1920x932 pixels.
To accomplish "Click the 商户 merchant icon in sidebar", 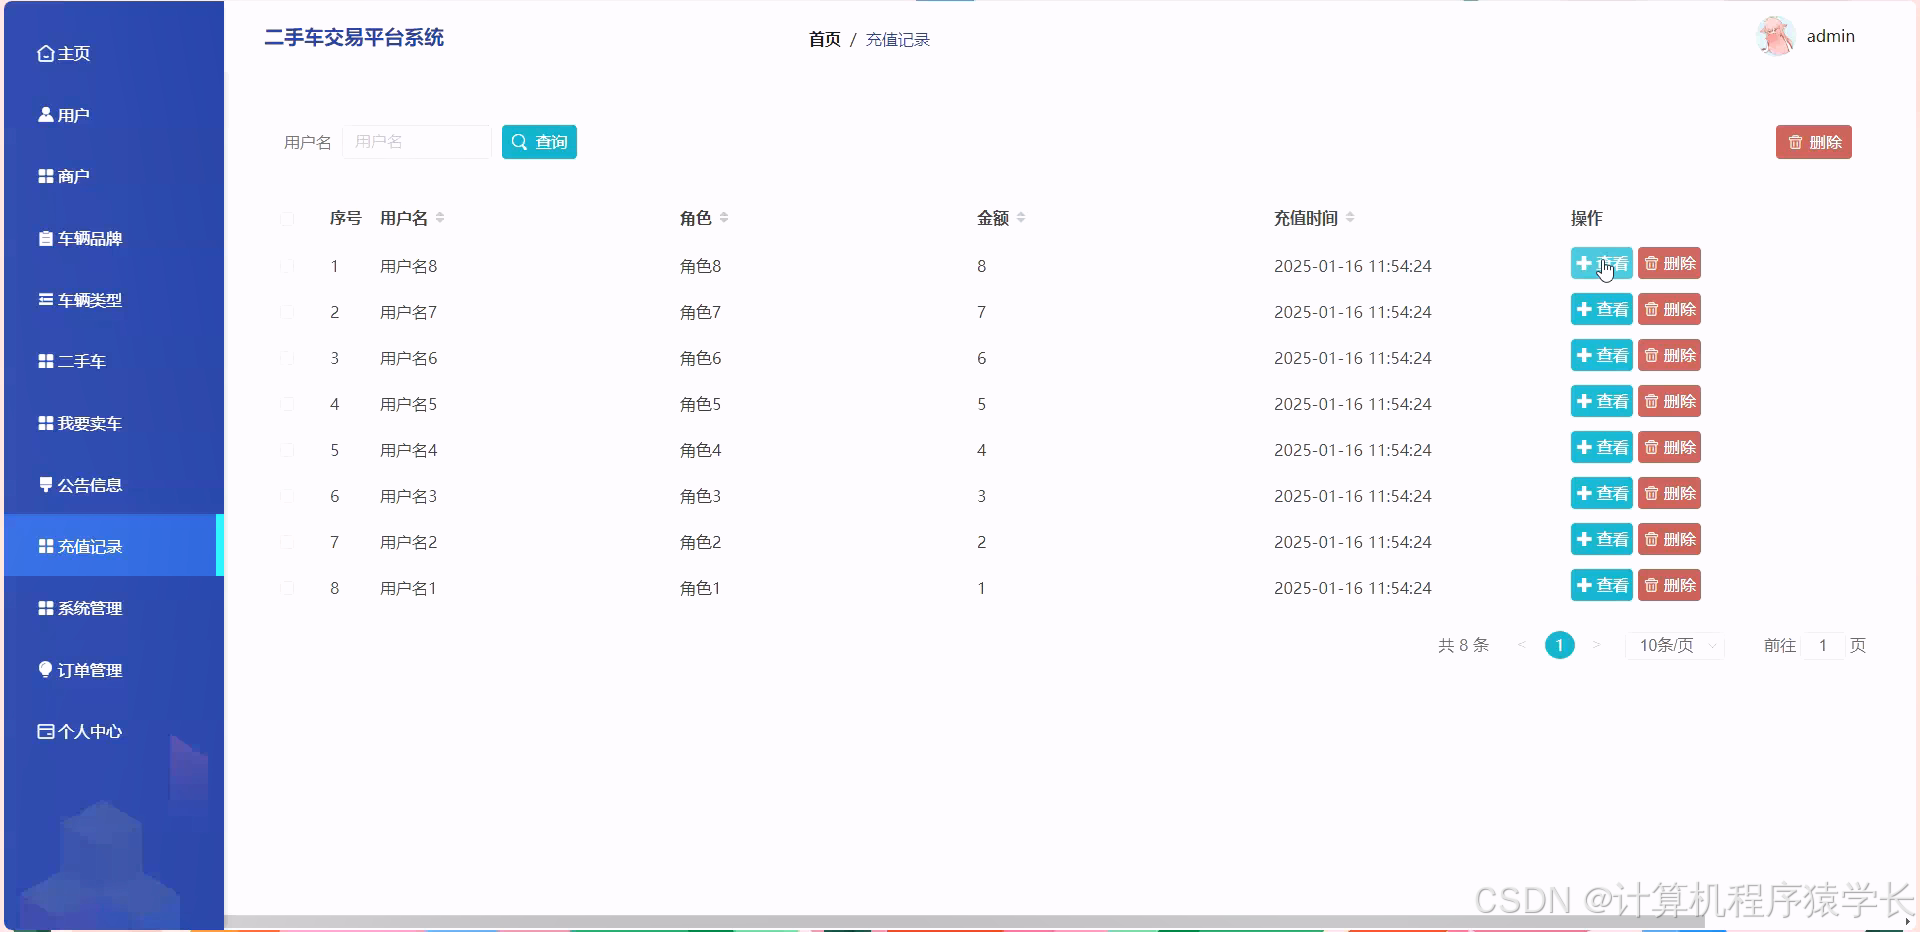I will (x=45, y=176).
